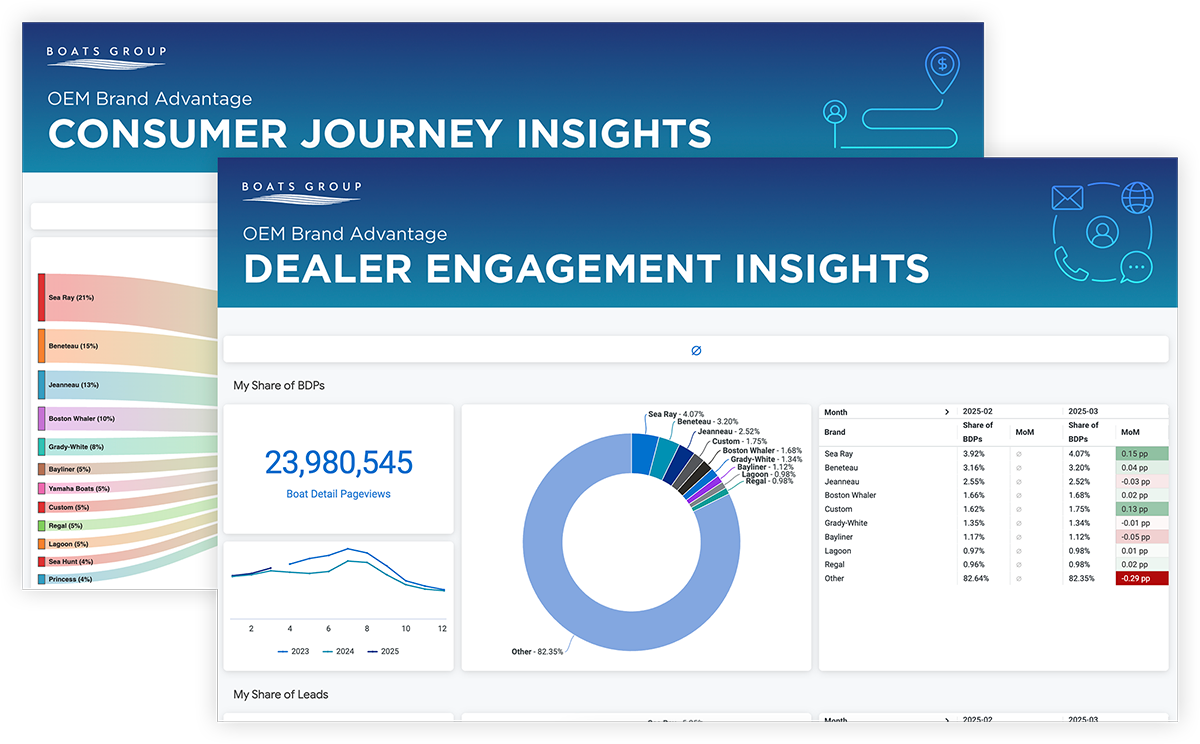This screenshot has width=1200, height=744.
Task: Click the Boston Whaler row in brand table
Action: pos(993,495)
